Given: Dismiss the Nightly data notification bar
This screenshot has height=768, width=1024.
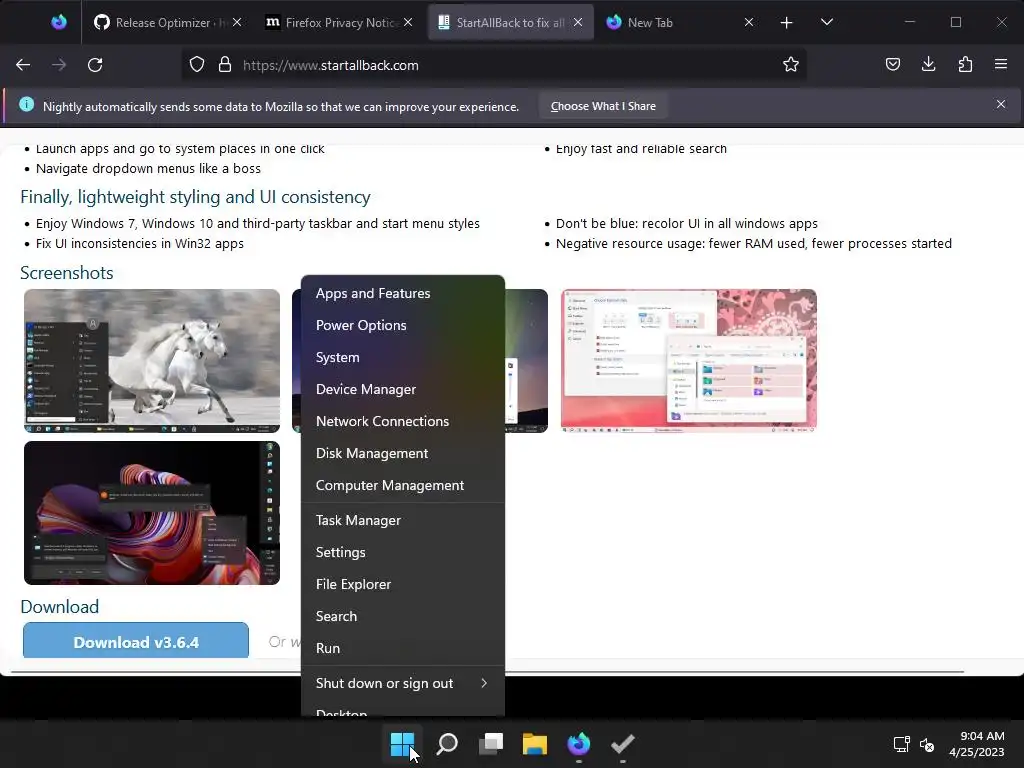Looking at the screenshot, I should point(1000,104).
